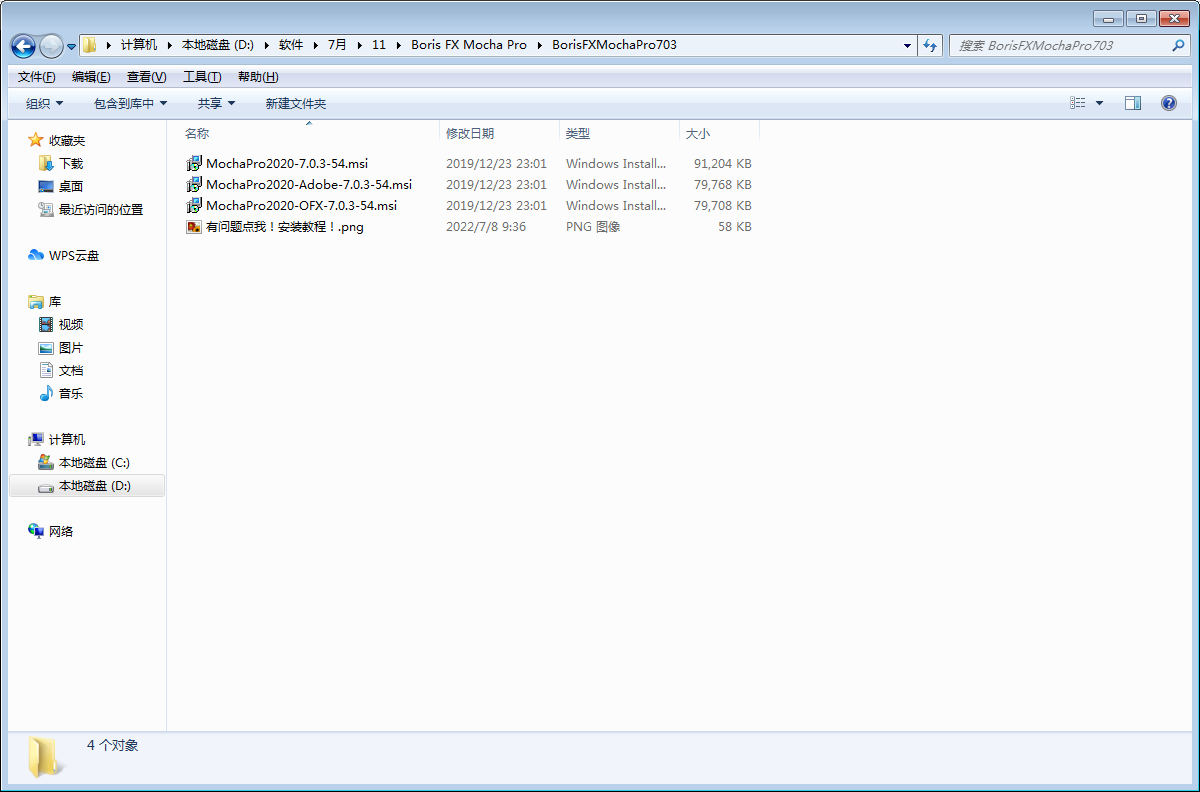Click the 计算机 icon in sidebar
Viewport: 1200px width, 792px height.
[x=36, y=439]
